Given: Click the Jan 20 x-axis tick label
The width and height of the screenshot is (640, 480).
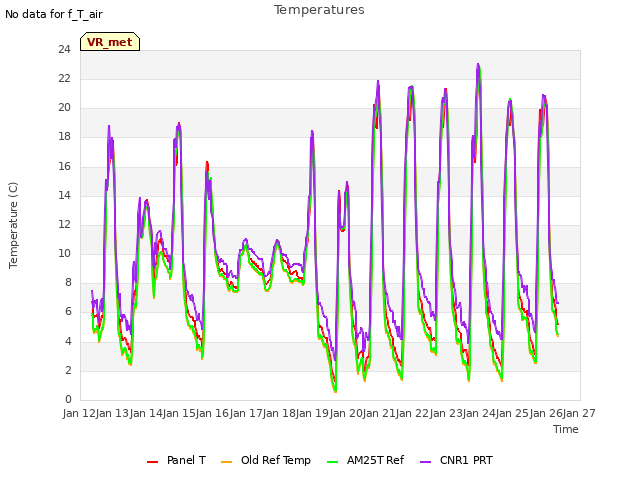Looking at the screenshot, I should click(345, 413).
